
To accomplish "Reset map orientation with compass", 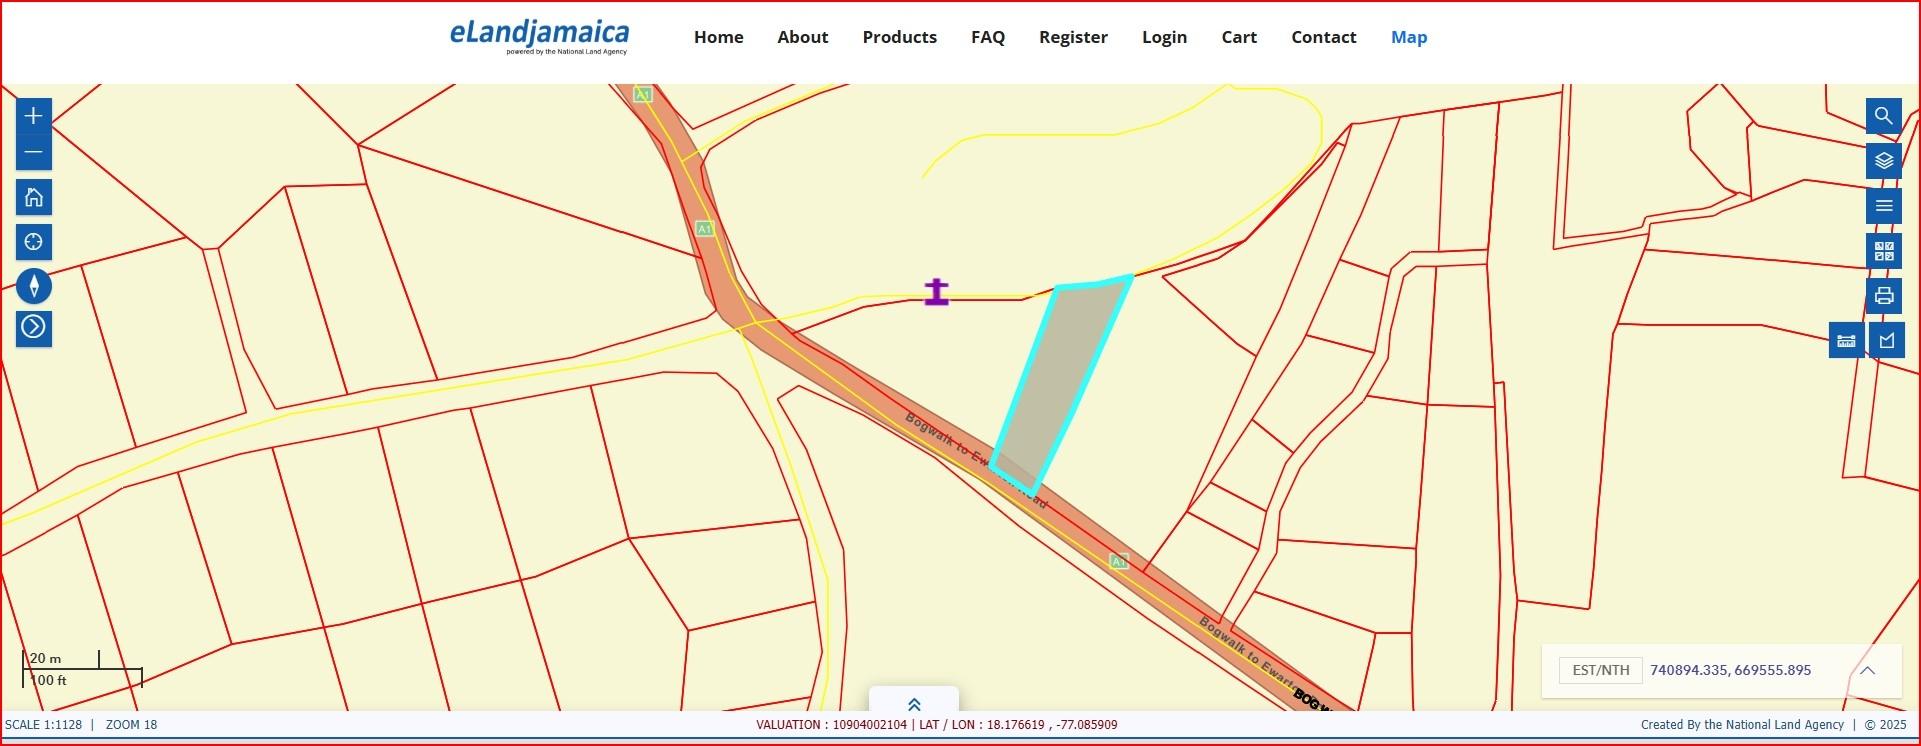I will click(33, 287).
